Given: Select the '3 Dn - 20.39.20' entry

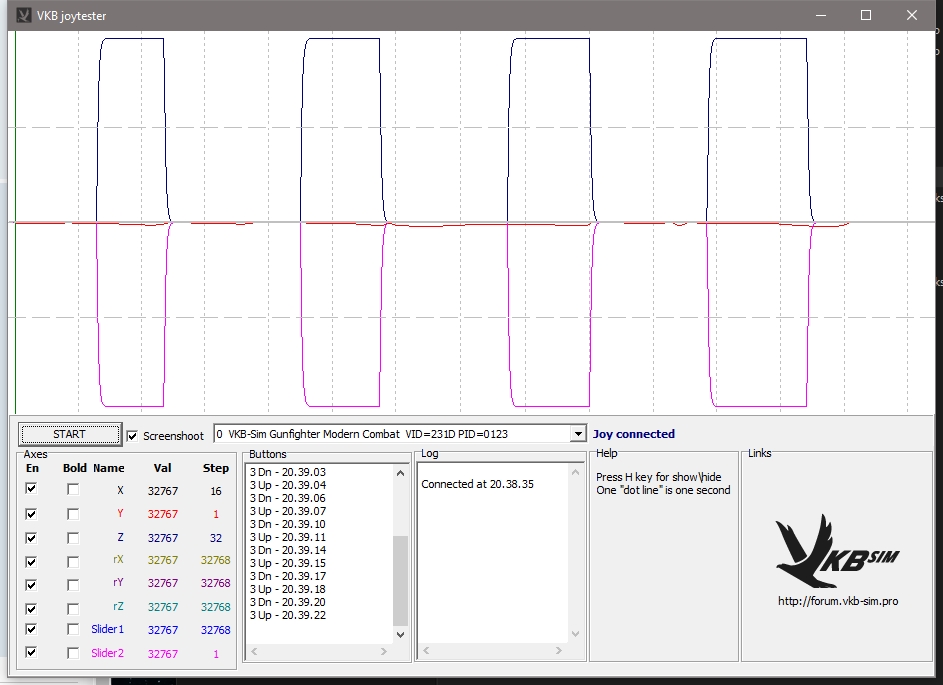Looking at the screenshot, I should 287,602.
